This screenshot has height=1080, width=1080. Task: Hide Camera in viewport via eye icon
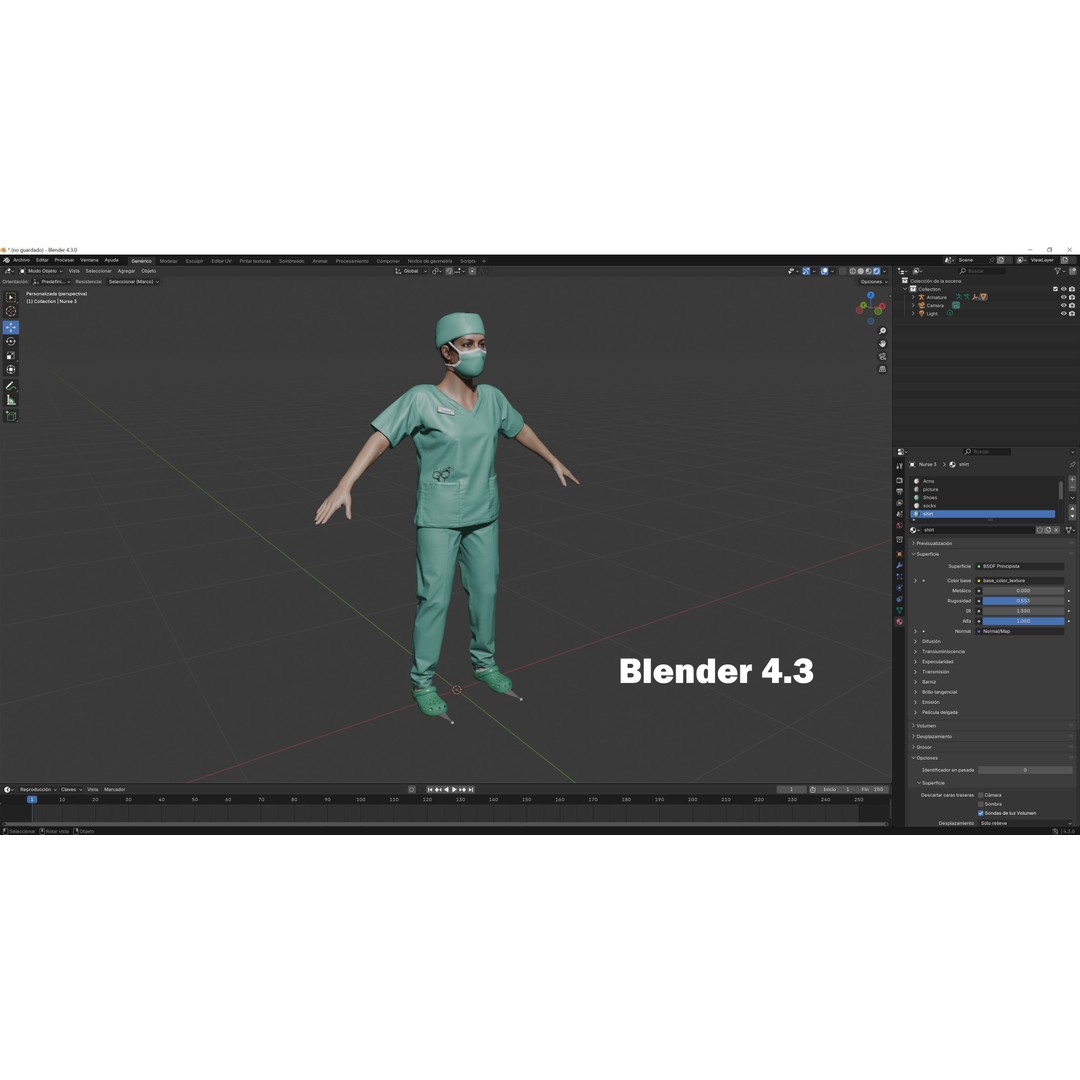(1063, 306)
